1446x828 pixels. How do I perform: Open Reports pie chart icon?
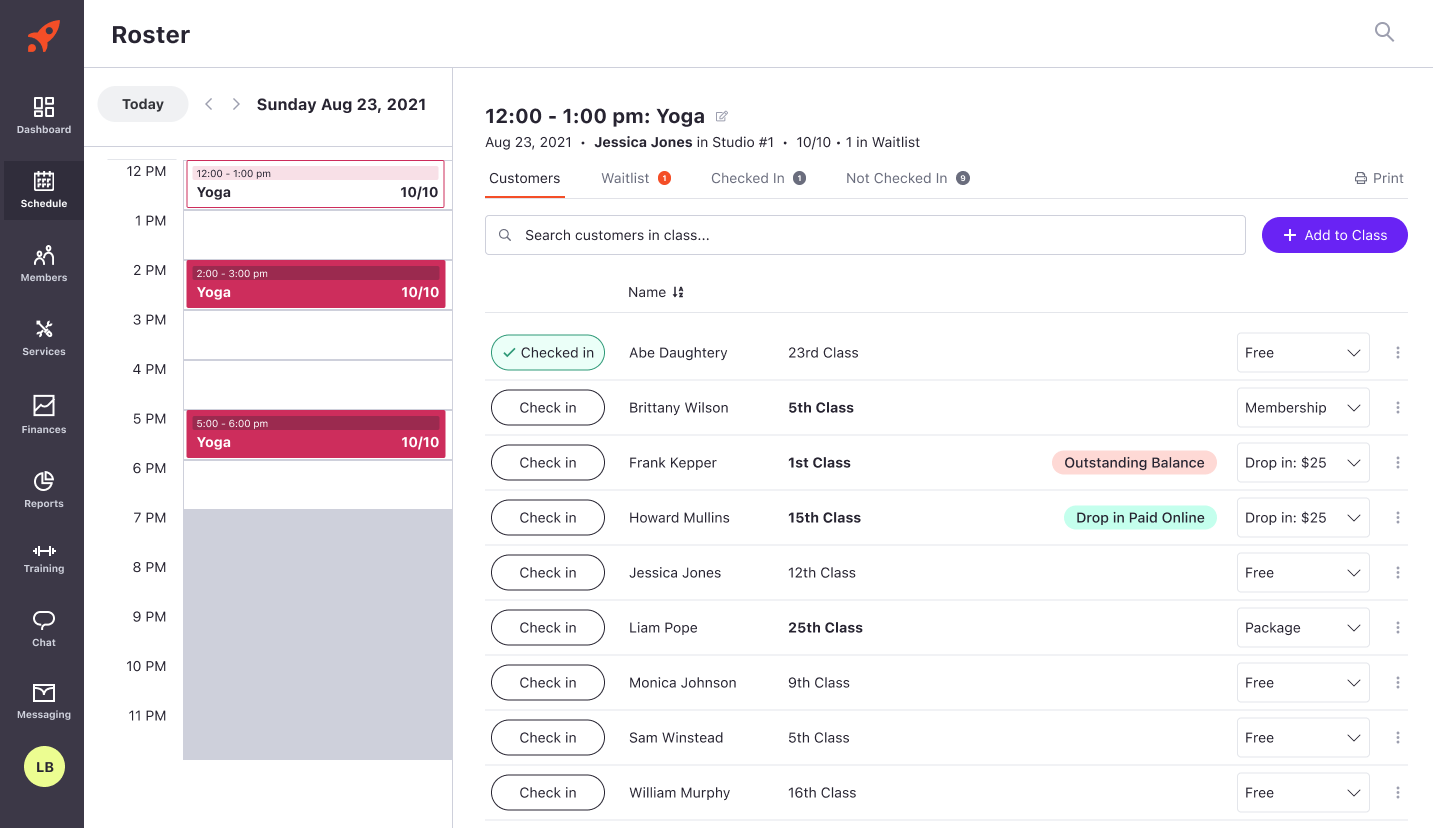pos(43,489)
